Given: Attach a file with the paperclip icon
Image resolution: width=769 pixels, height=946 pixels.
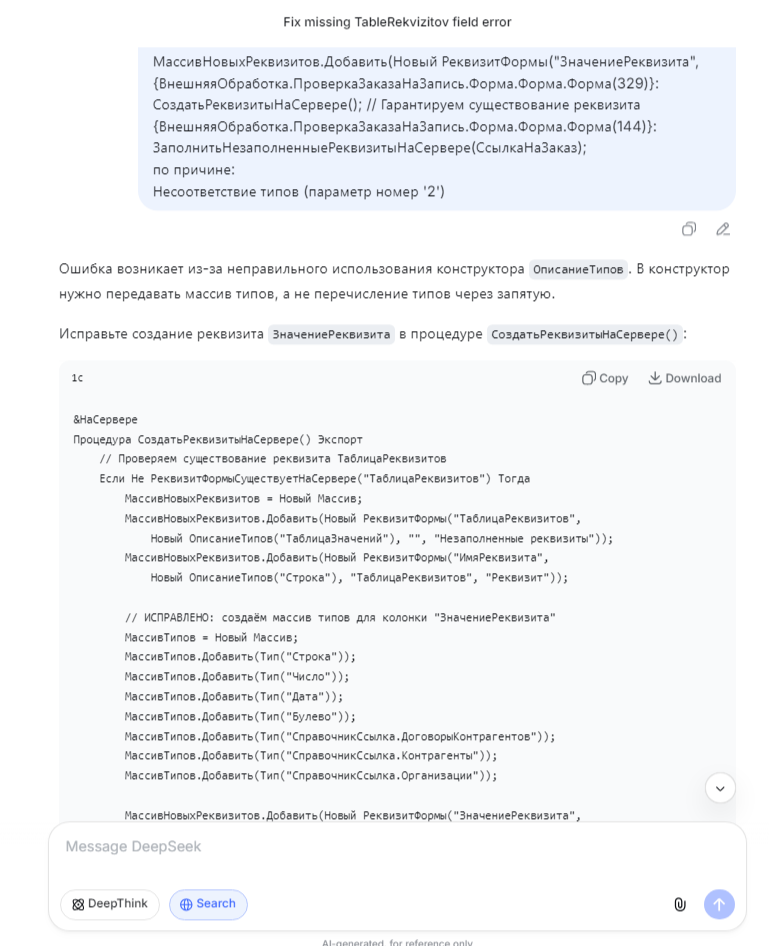Looking at the screenshot, I should point(680,904).
